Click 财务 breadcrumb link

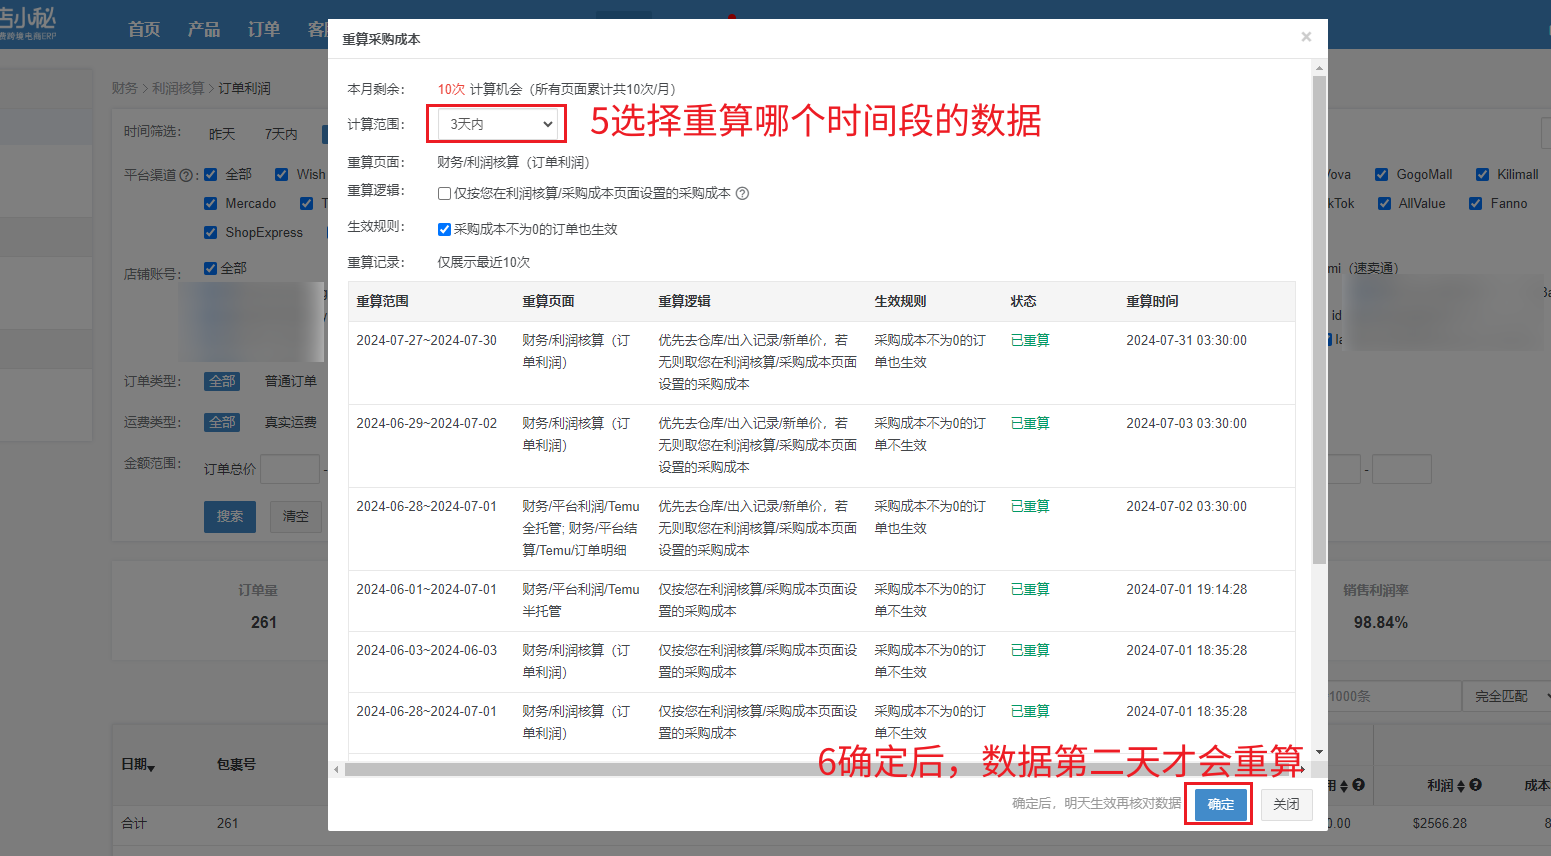click(x=125, y=88)
